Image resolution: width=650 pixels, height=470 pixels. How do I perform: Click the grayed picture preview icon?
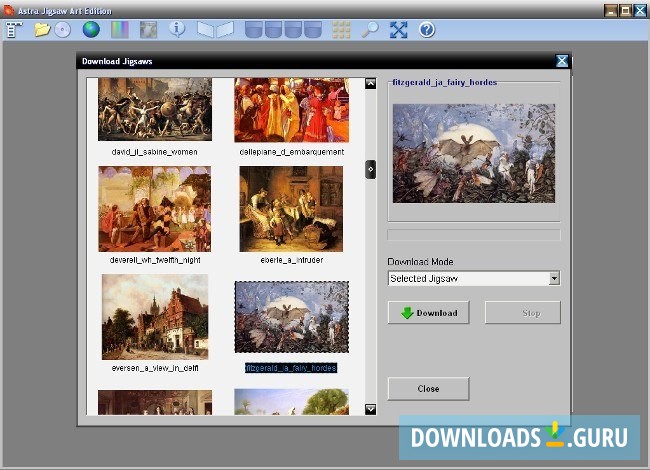(148, 30)
